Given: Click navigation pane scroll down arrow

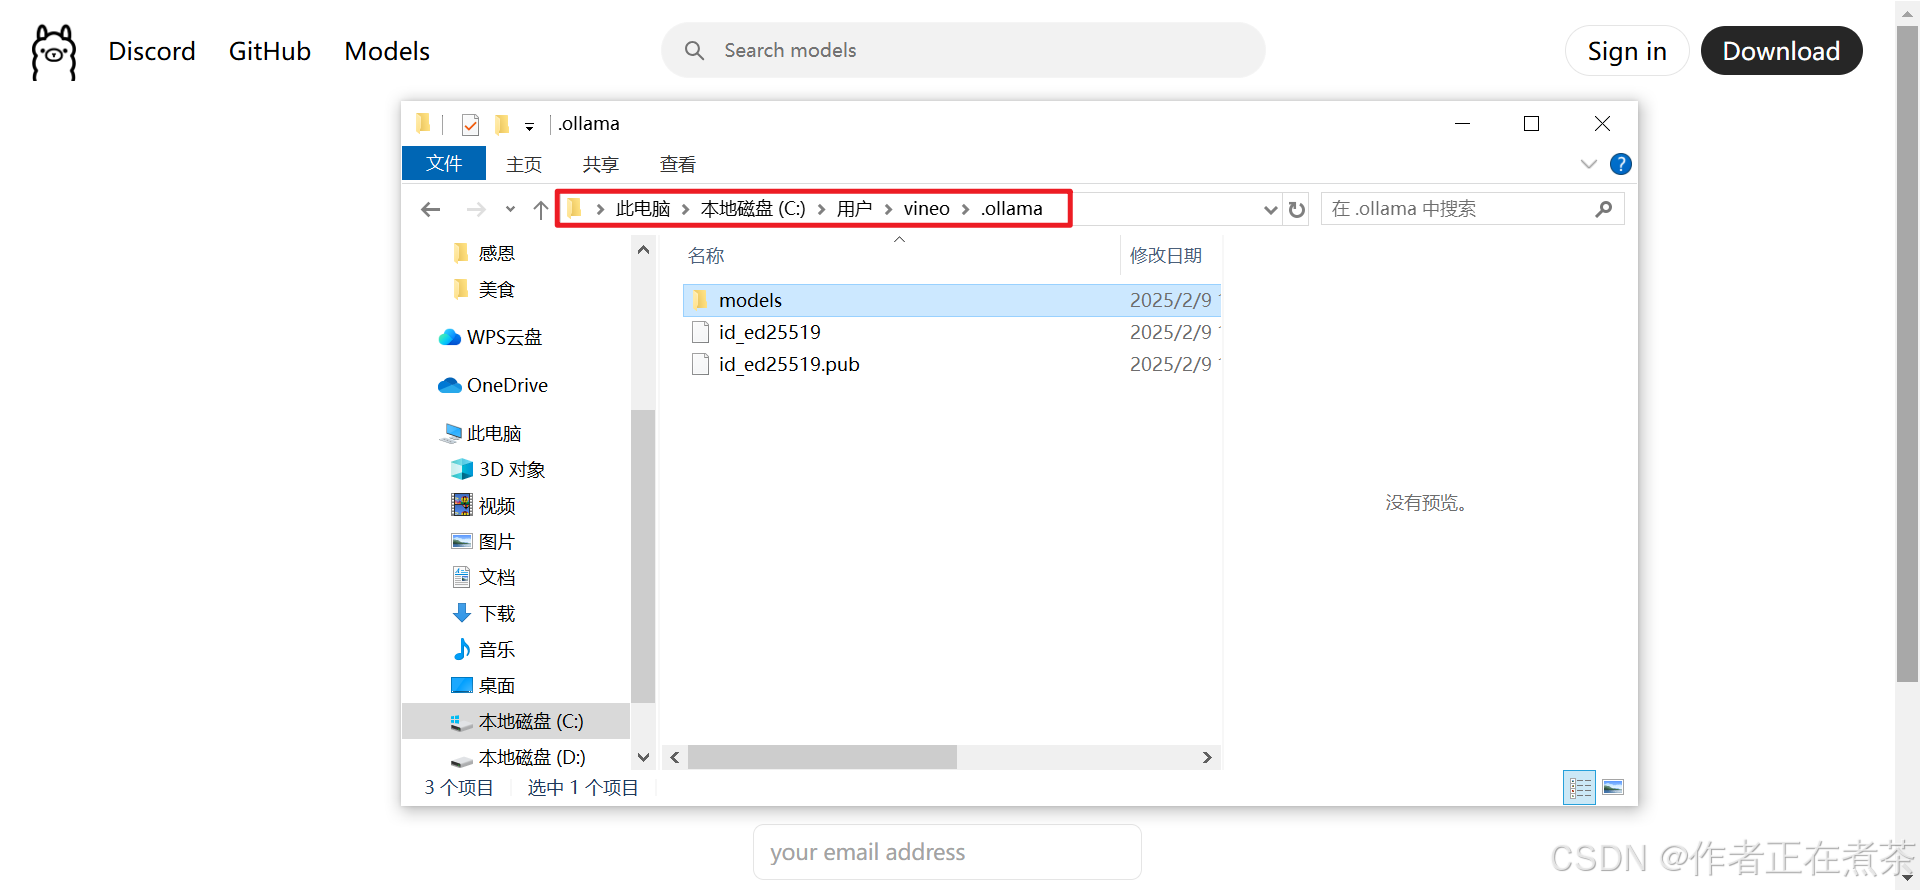Looking at the screenshot, I should 643,757.
